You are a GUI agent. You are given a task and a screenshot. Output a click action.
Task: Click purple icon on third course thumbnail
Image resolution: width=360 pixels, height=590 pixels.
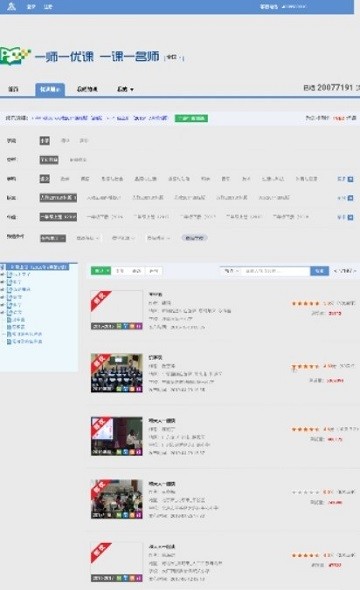pos(139,452)
